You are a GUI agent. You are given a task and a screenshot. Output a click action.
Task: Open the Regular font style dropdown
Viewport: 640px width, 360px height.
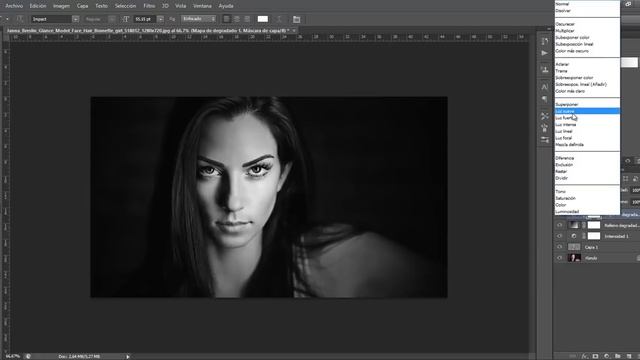coord(112,19)
